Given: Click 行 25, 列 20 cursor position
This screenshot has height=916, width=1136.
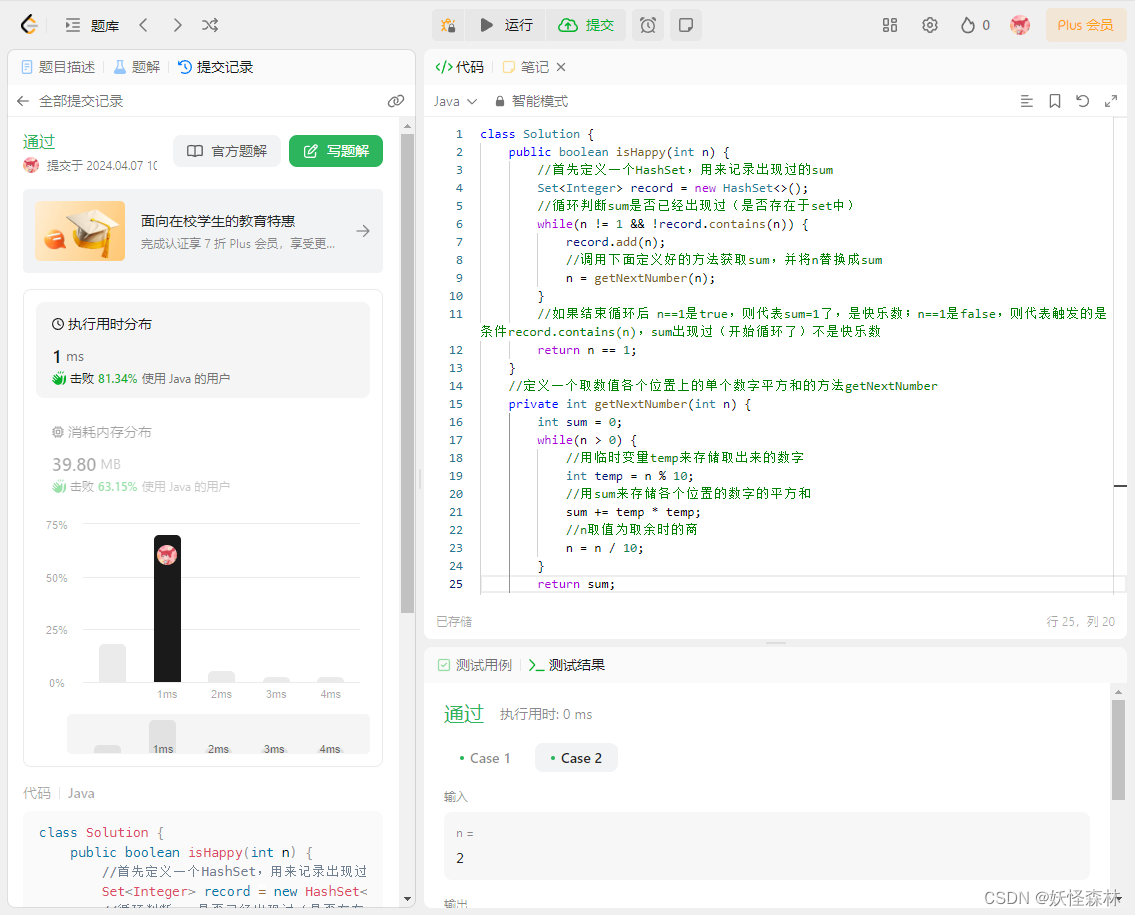Looking at the screenshot, I should click(x=1080, y=622).
